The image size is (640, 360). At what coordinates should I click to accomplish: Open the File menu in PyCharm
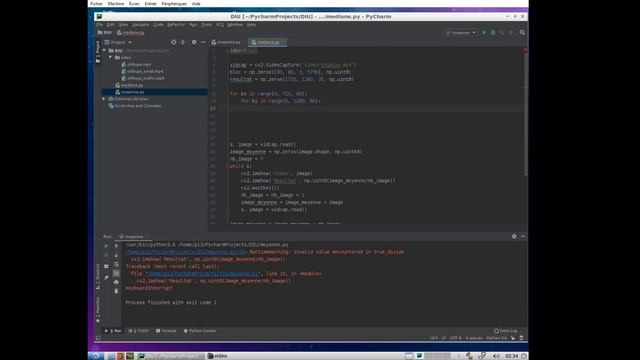coord(99,24)
